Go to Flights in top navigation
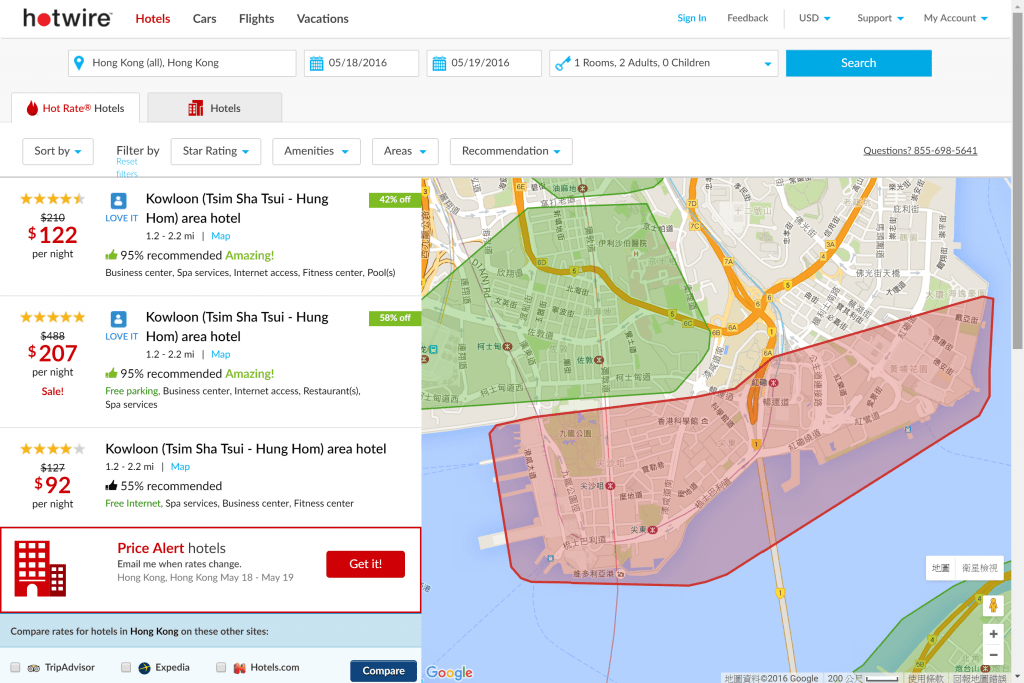Viewport: 1024px width, 683px height. point(257,19)
